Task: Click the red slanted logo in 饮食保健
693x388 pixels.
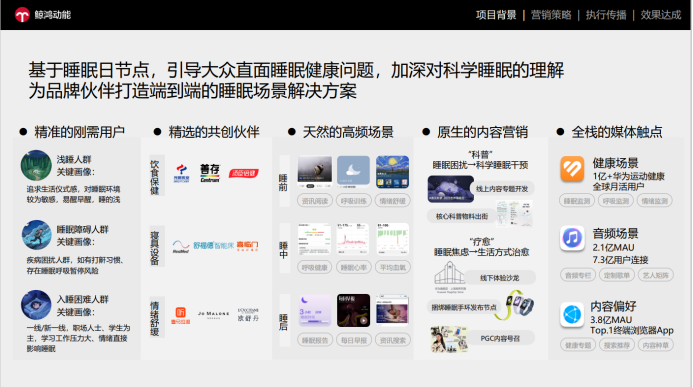Action: (244, 173)
